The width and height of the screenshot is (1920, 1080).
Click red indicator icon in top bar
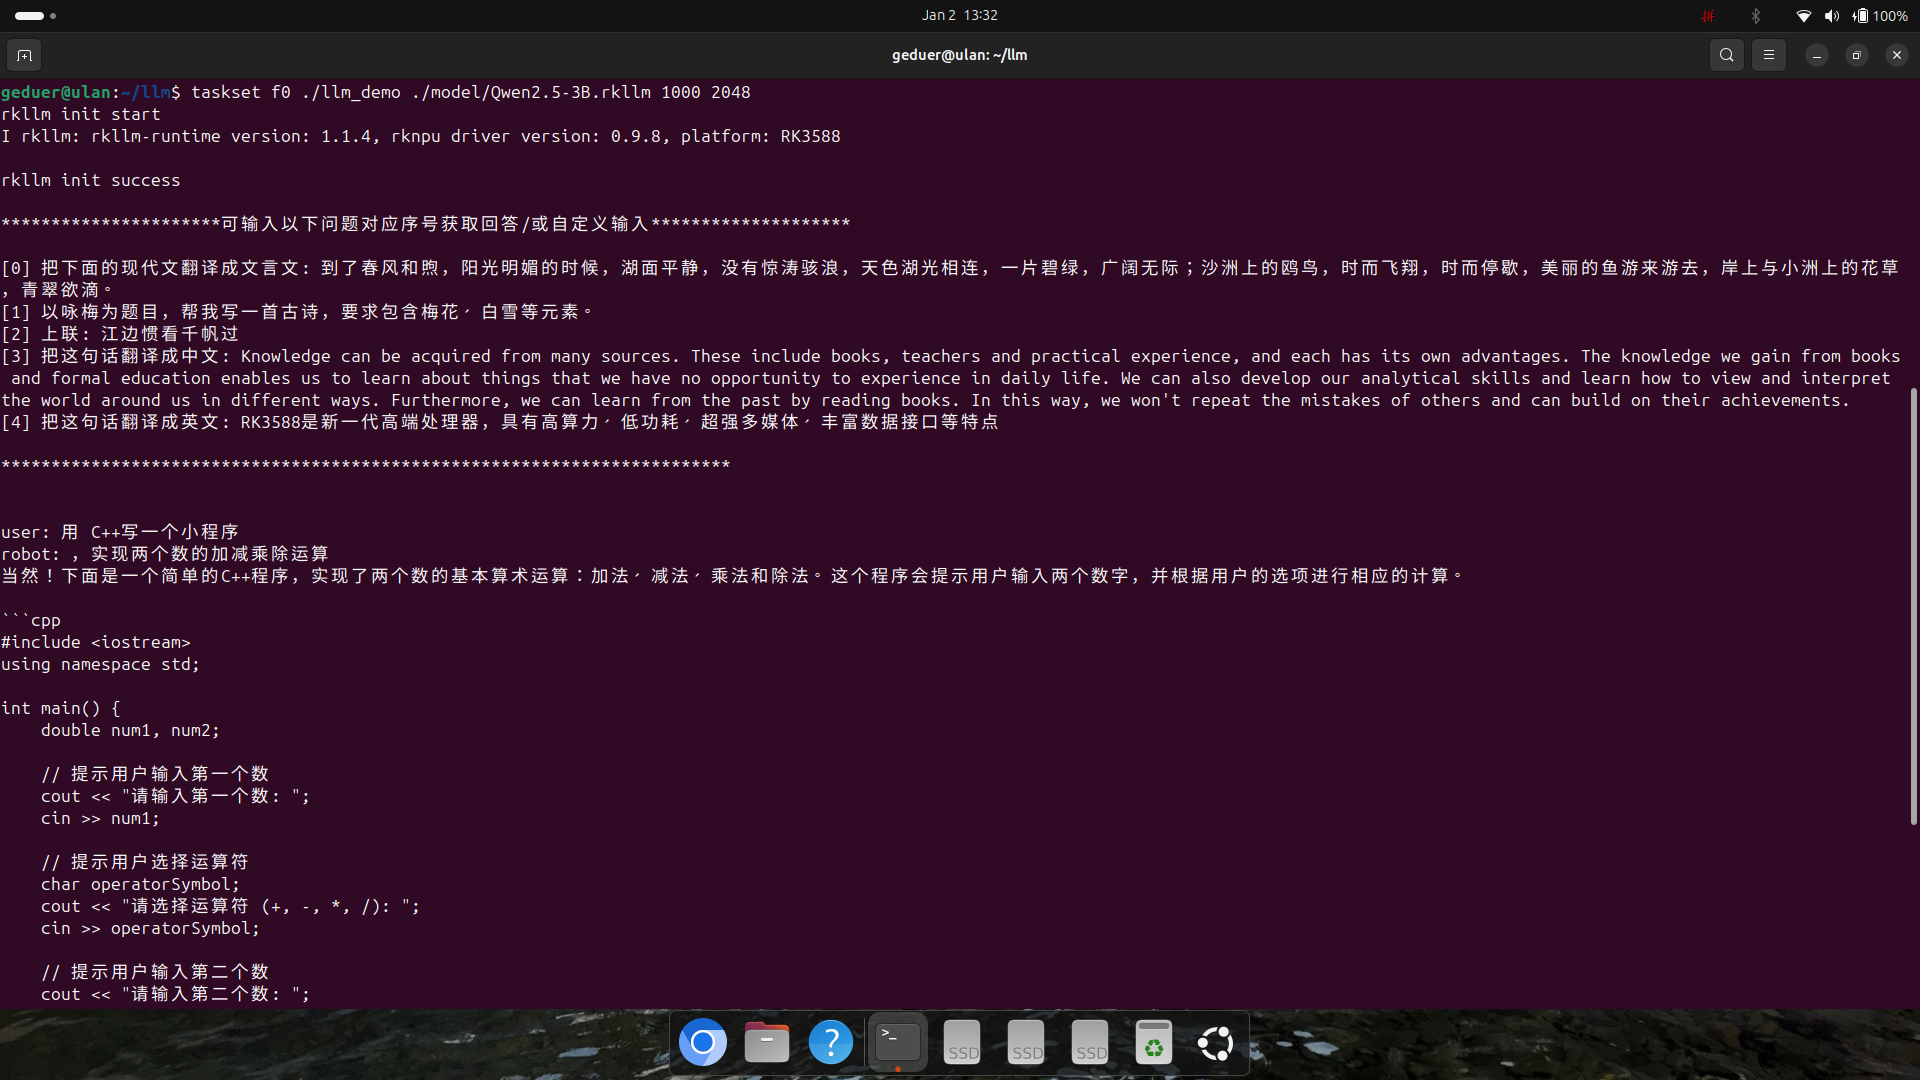pos(1708,16)
